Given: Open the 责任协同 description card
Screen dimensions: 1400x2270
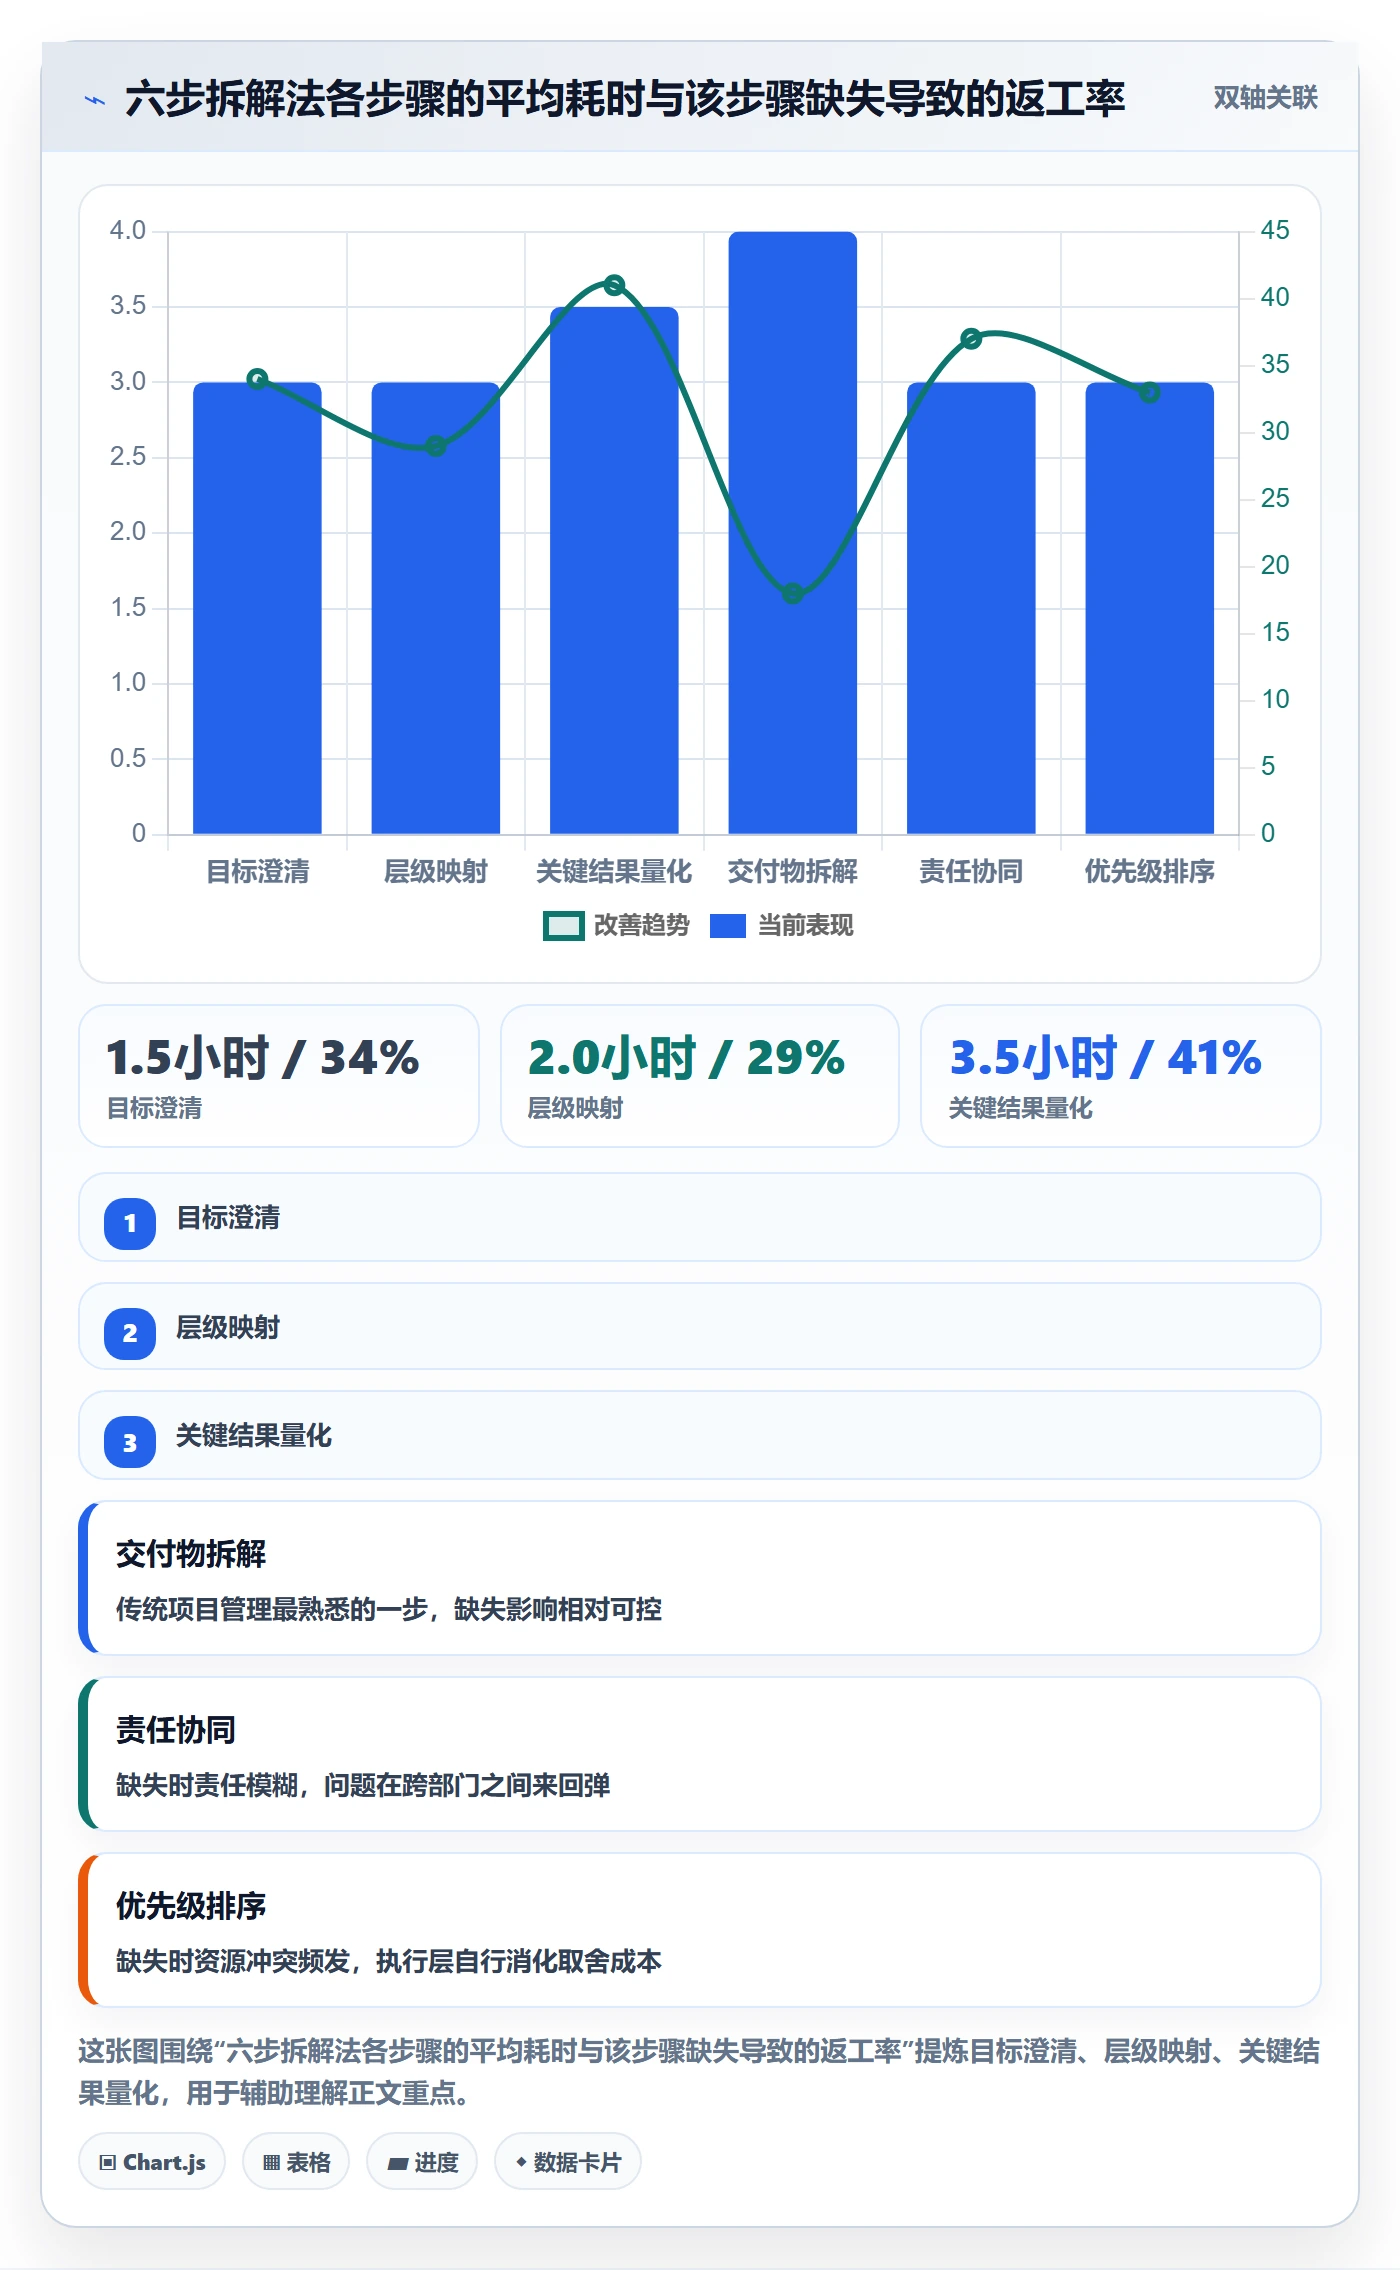Looking at the screenshot, I should pos(700,1754).
